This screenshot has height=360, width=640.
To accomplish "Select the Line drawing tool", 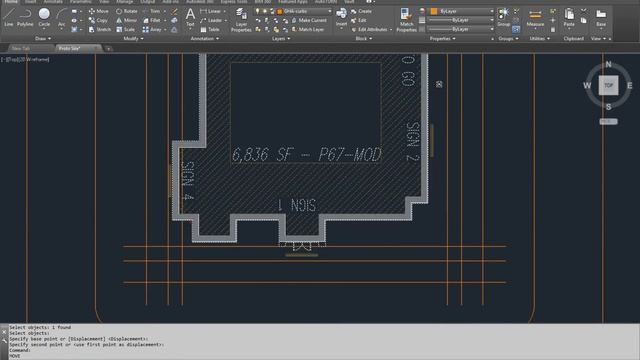I will click(9, 18).
